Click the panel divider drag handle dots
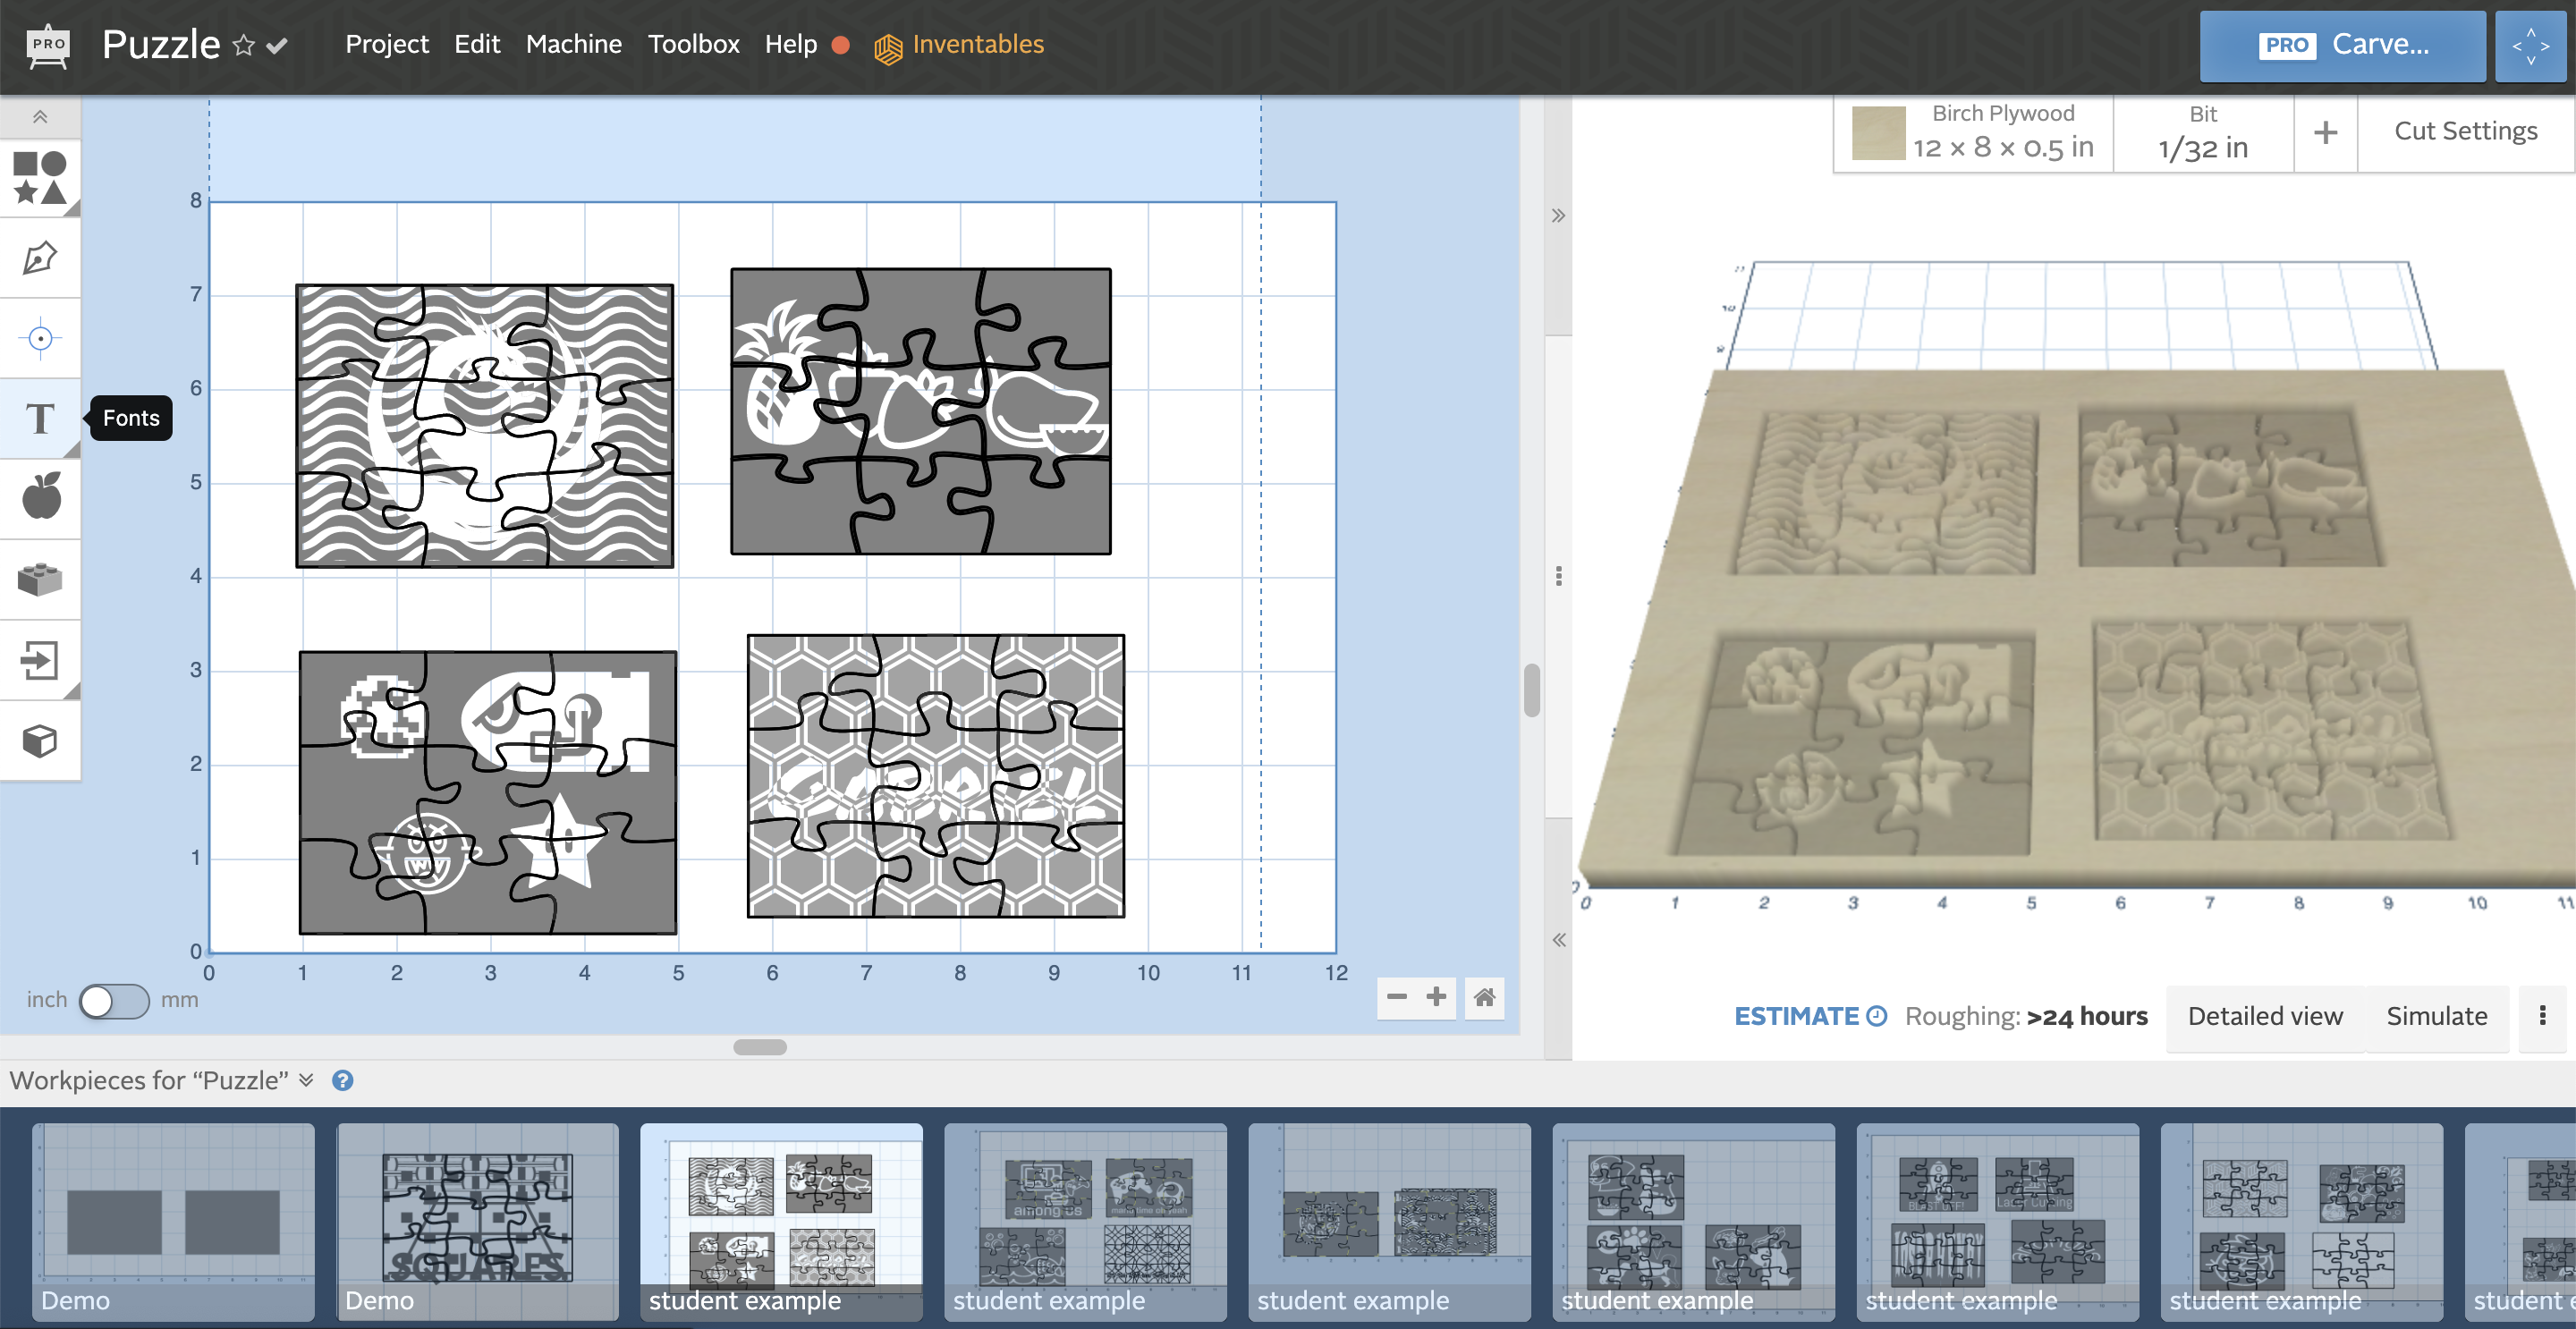 [1558, 576]
